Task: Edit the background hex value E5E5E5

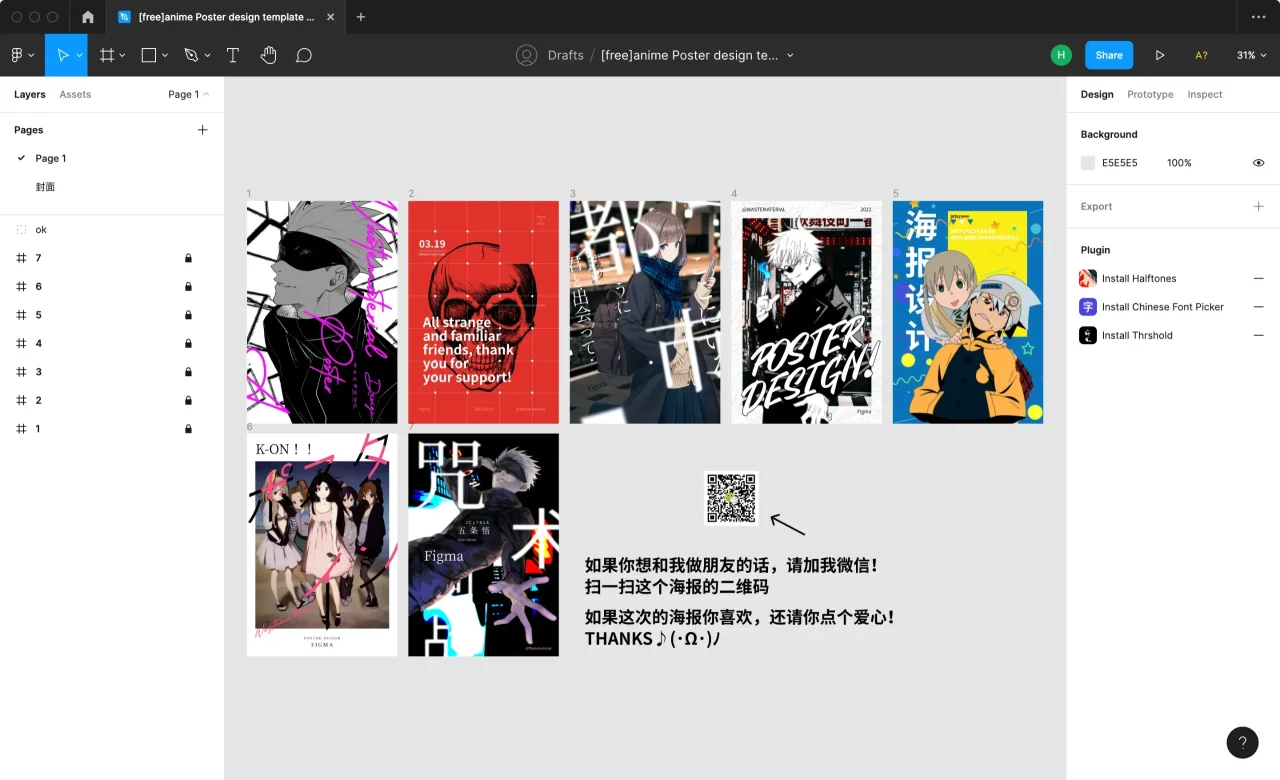Action: [x=1120, y=163]
